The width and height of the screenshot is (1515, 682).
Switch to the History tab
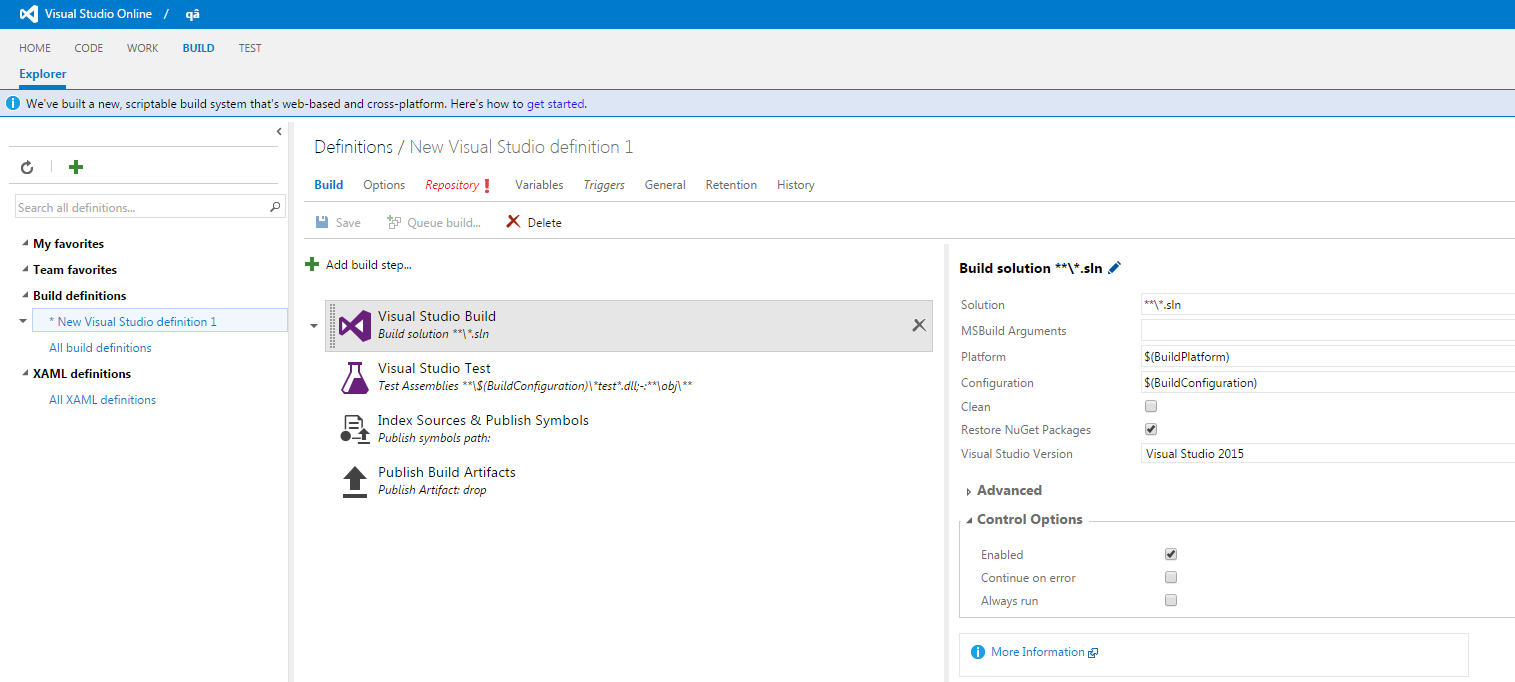796,185
